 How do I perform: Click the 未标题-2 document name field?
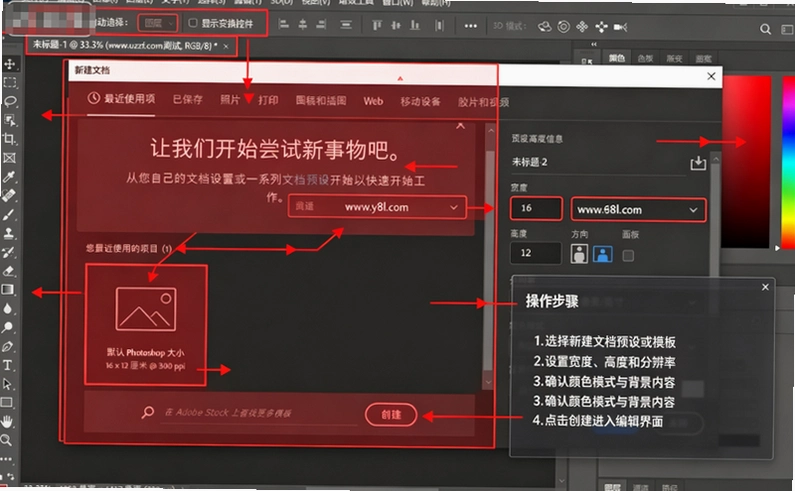point(598,162)
